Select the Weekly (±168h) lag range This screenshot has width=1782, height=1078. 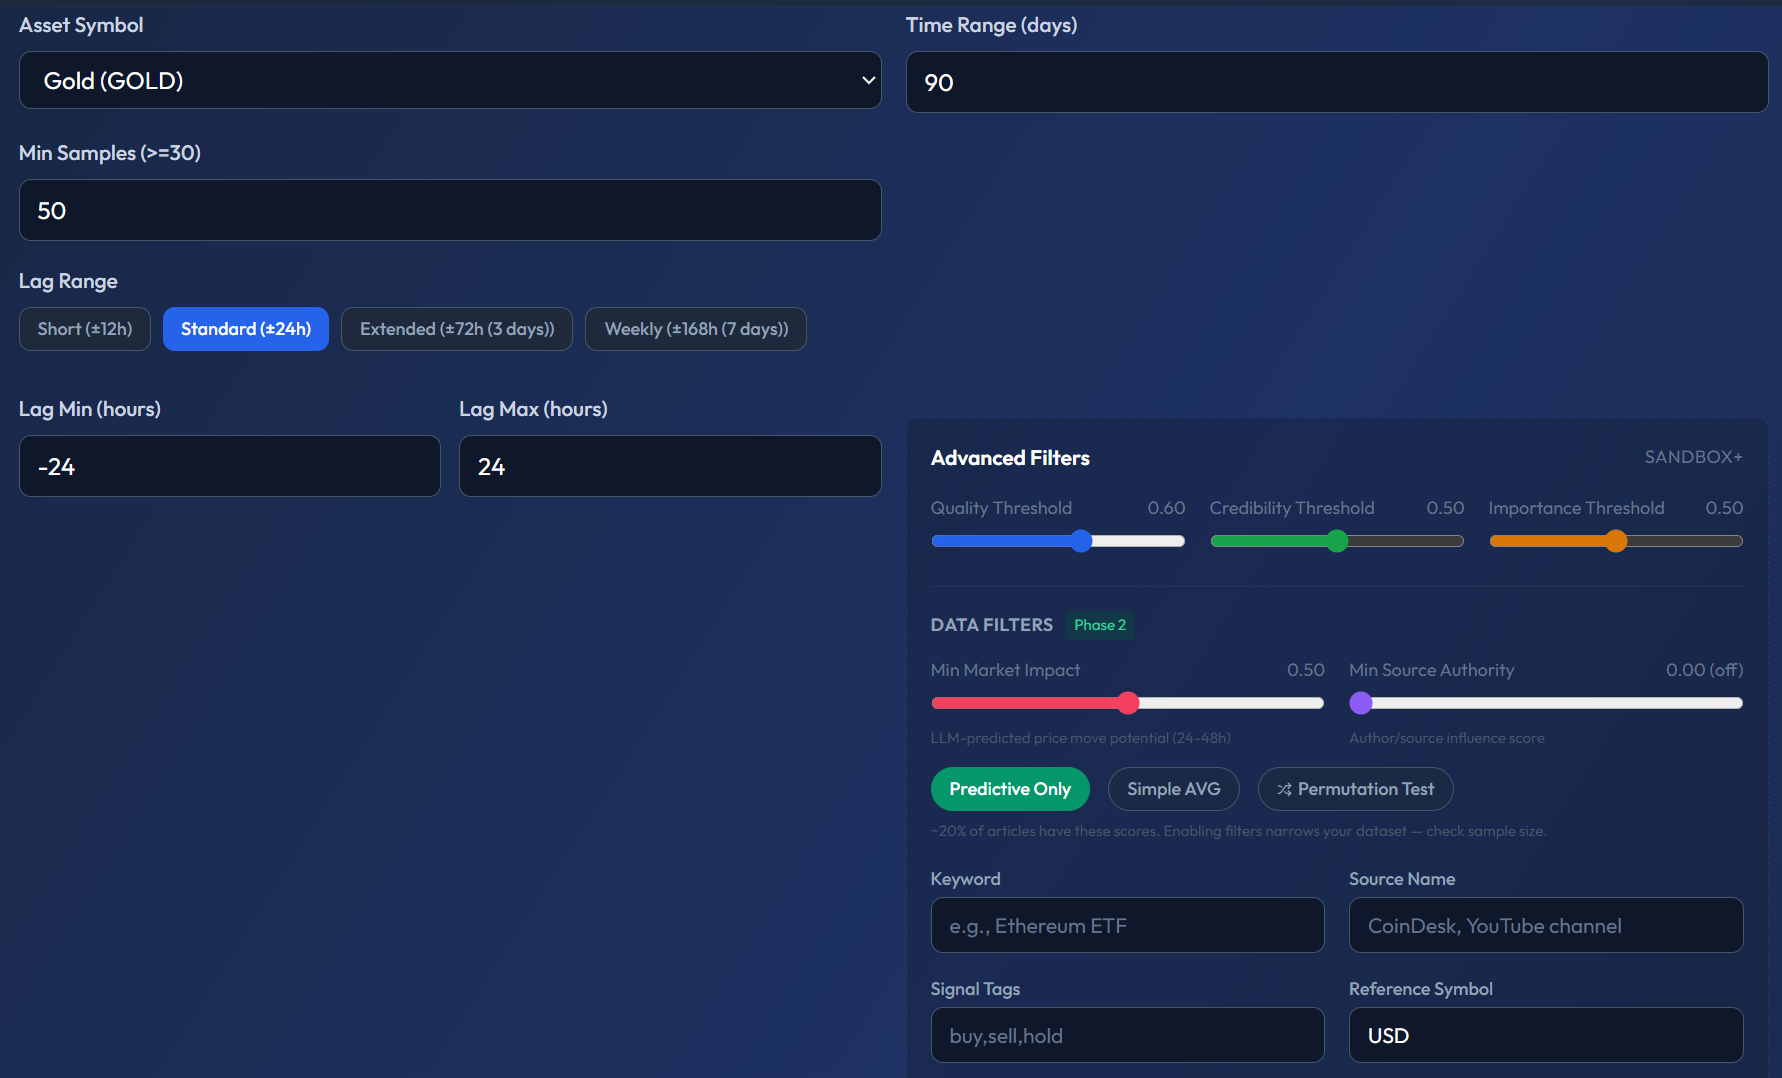[695, 328]
